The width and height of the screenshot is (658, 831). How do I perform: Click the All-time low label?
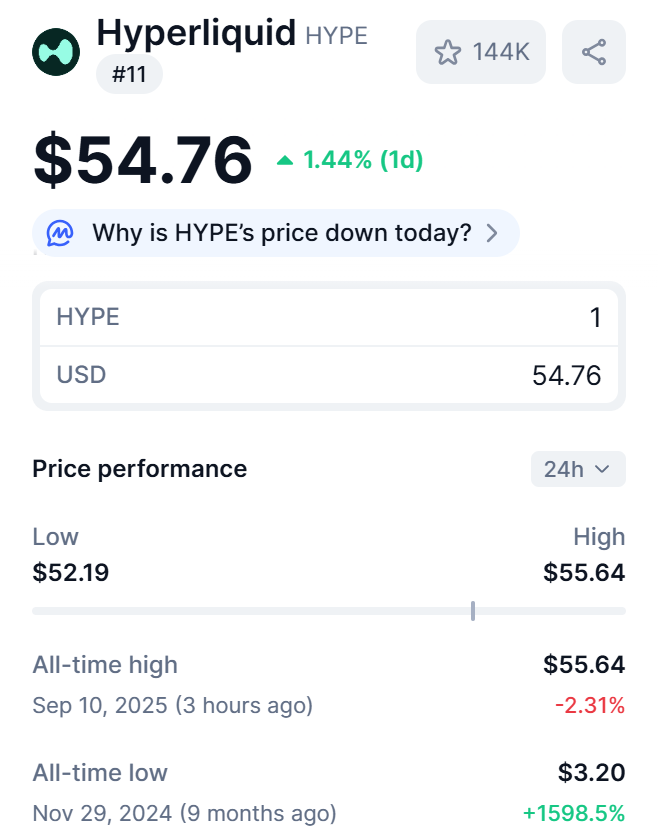100,772
